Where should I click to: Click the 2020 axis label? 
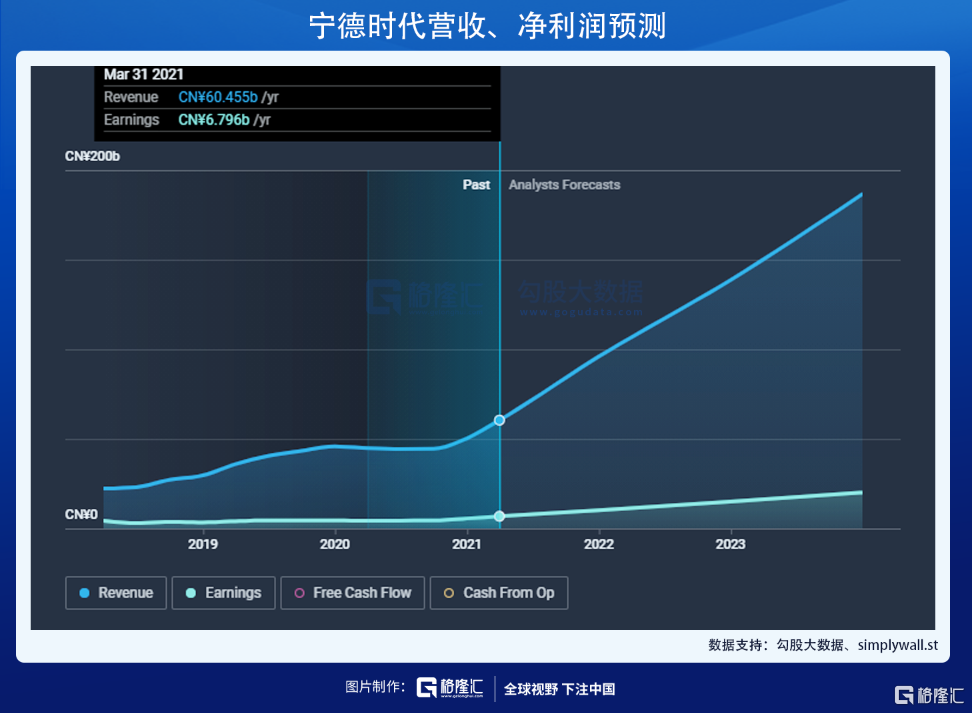pyautogui.click(x=335, y=544)
